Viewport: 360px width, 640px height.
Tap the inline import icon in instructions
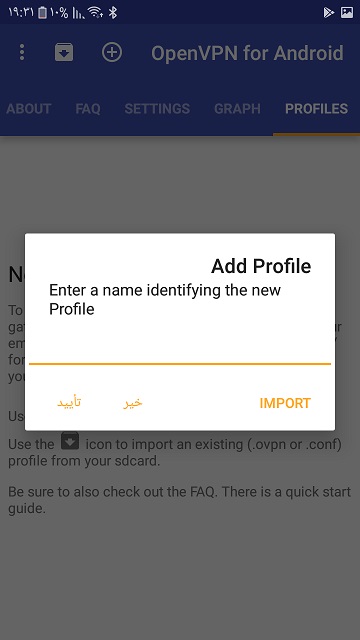[70, 441]
